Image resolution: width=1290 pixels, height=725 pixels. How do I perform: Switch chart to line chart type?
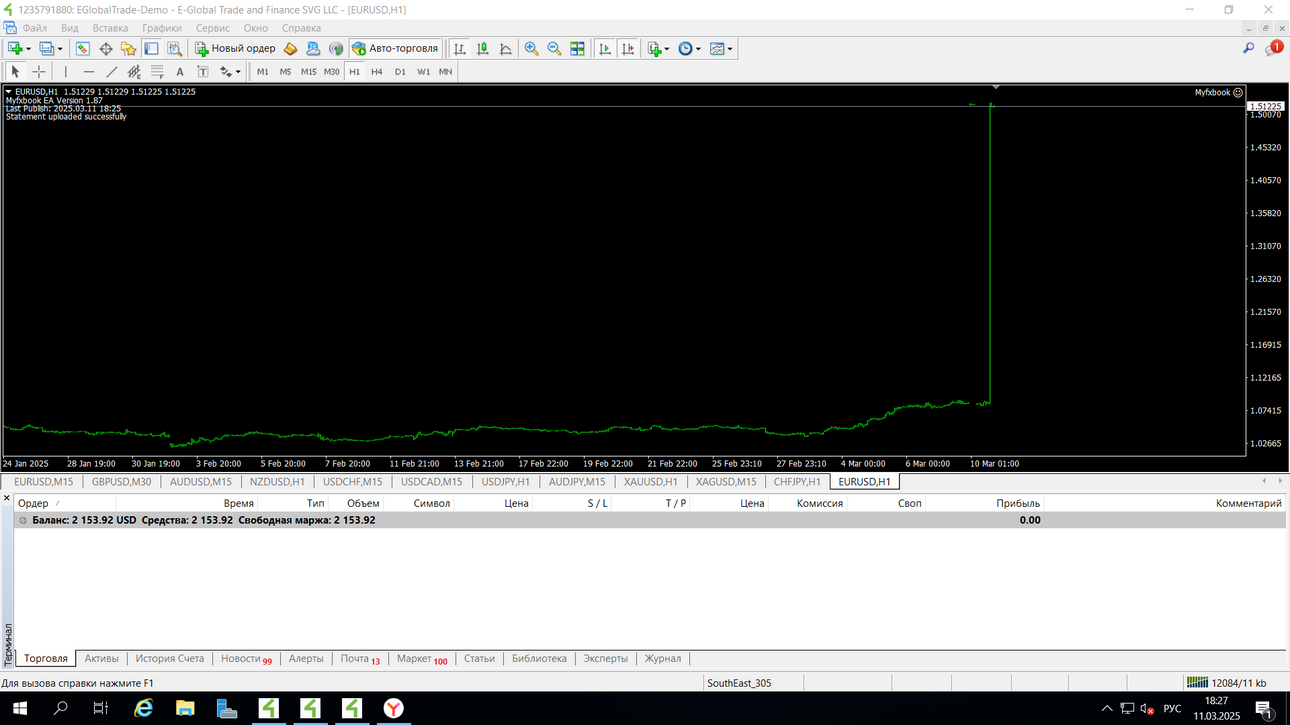[506, 48]
